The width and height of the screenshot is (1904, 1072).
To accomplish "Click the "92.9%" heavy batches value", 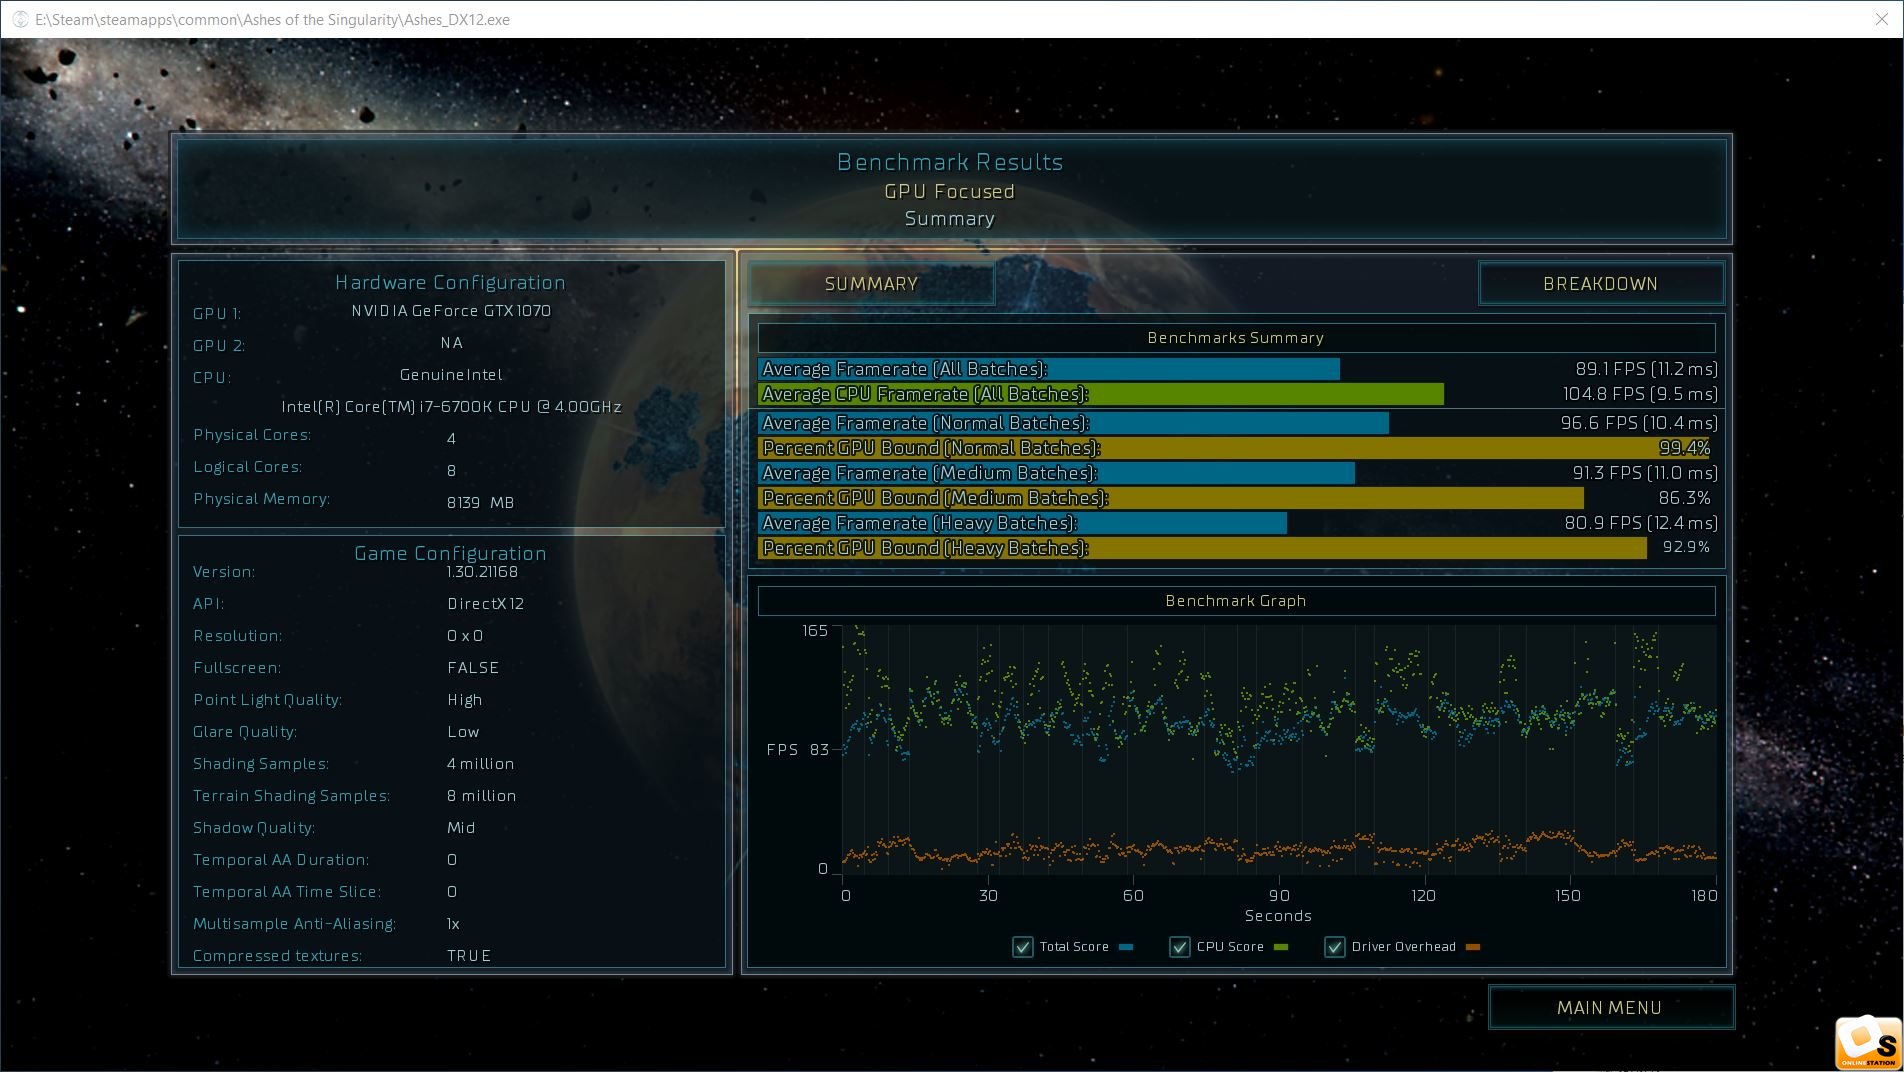I will 1686,547.
